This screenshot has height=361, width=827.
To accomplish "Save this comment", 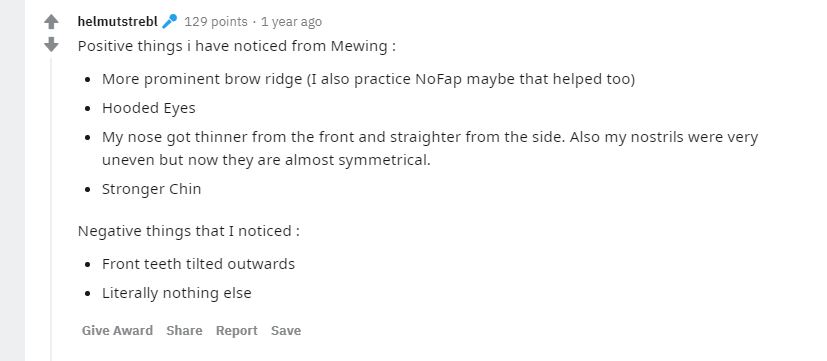I will 286,330.
